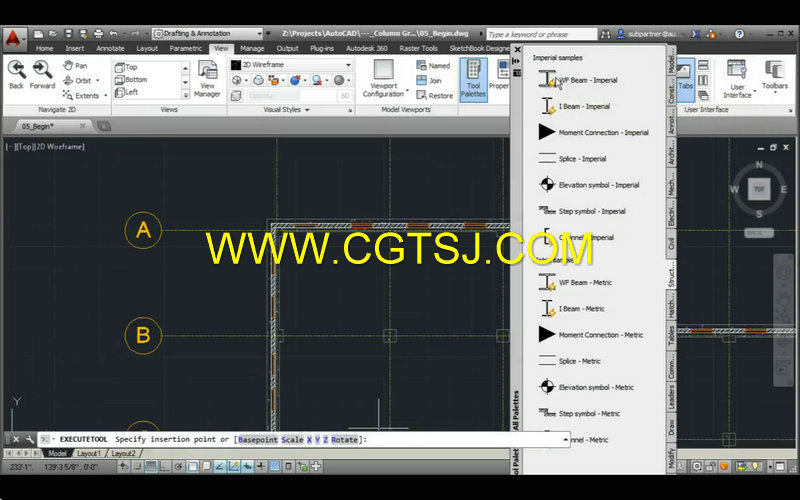
Task: Toggle Ortho Mode in status bar
Action: pyautogui.click(x=165, y=466)
